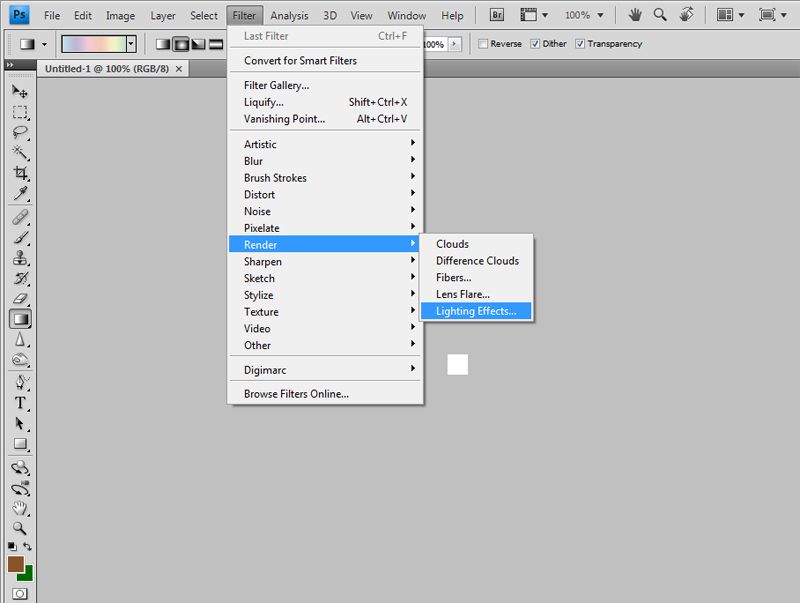This screenshot has height=603, width=800.
Task: Close the Untitled-1 document tab
Action: pos(179,69)
